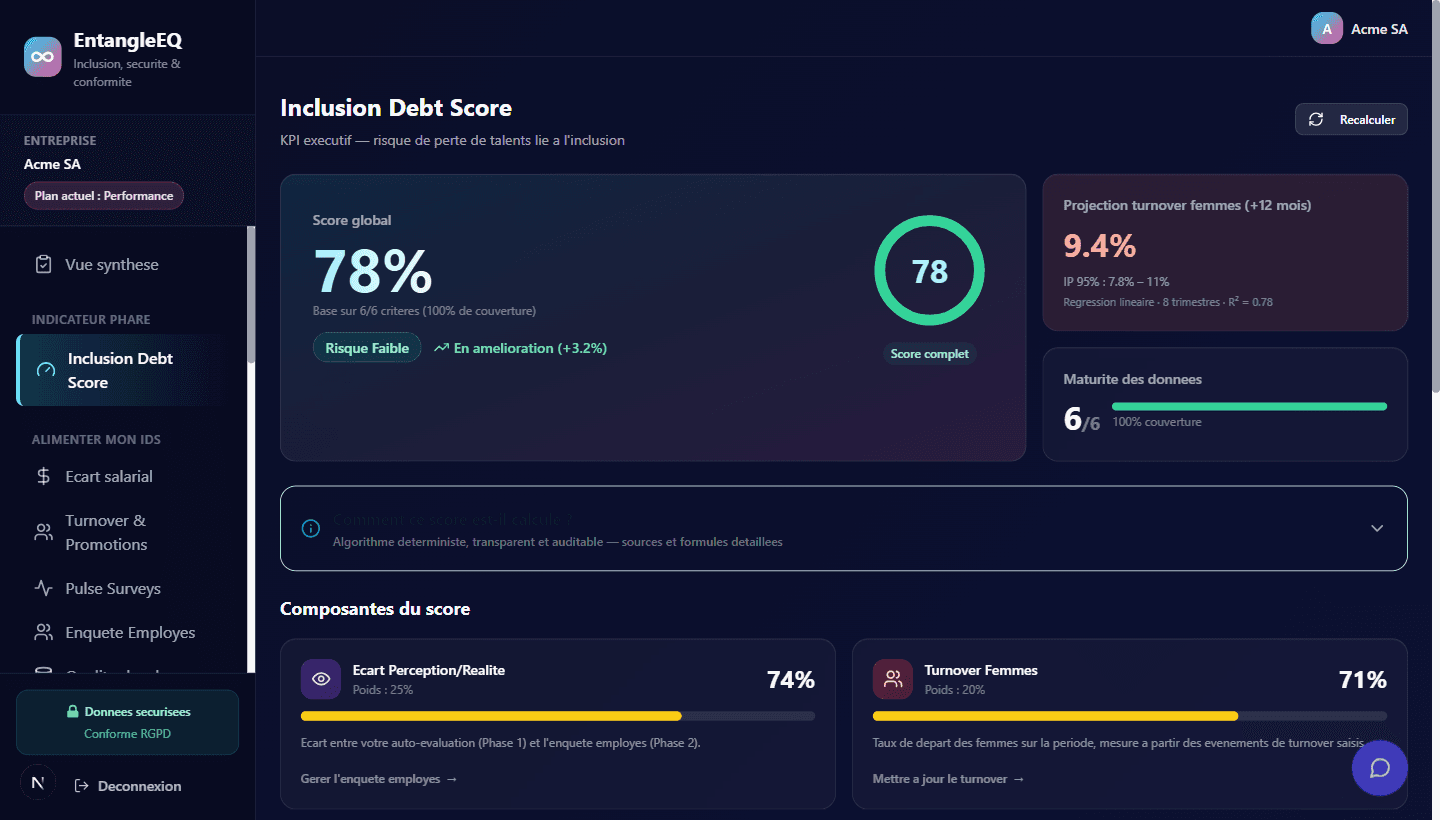Open the chat bubble support widget

[x=1380, y=768]
